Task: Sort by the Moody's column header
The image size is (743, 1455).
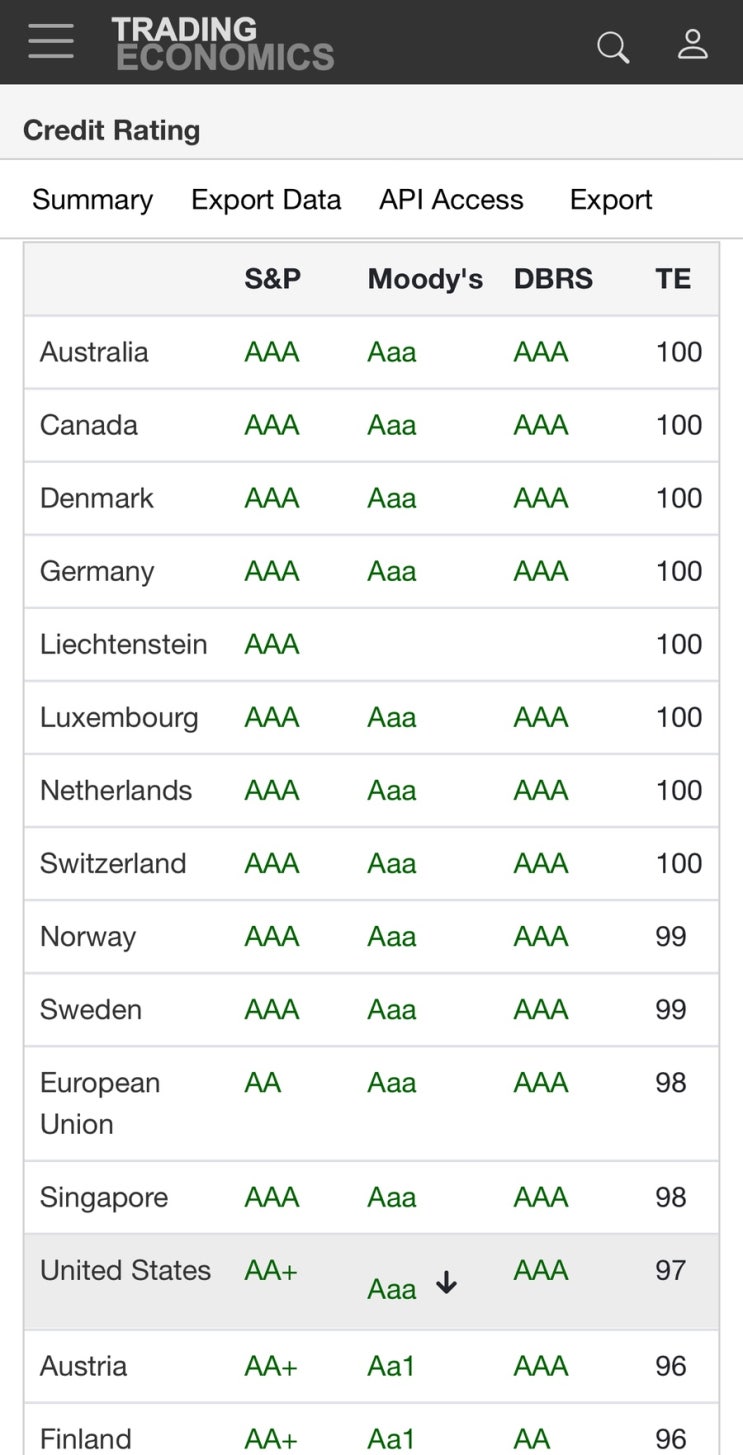Action: 425,279
